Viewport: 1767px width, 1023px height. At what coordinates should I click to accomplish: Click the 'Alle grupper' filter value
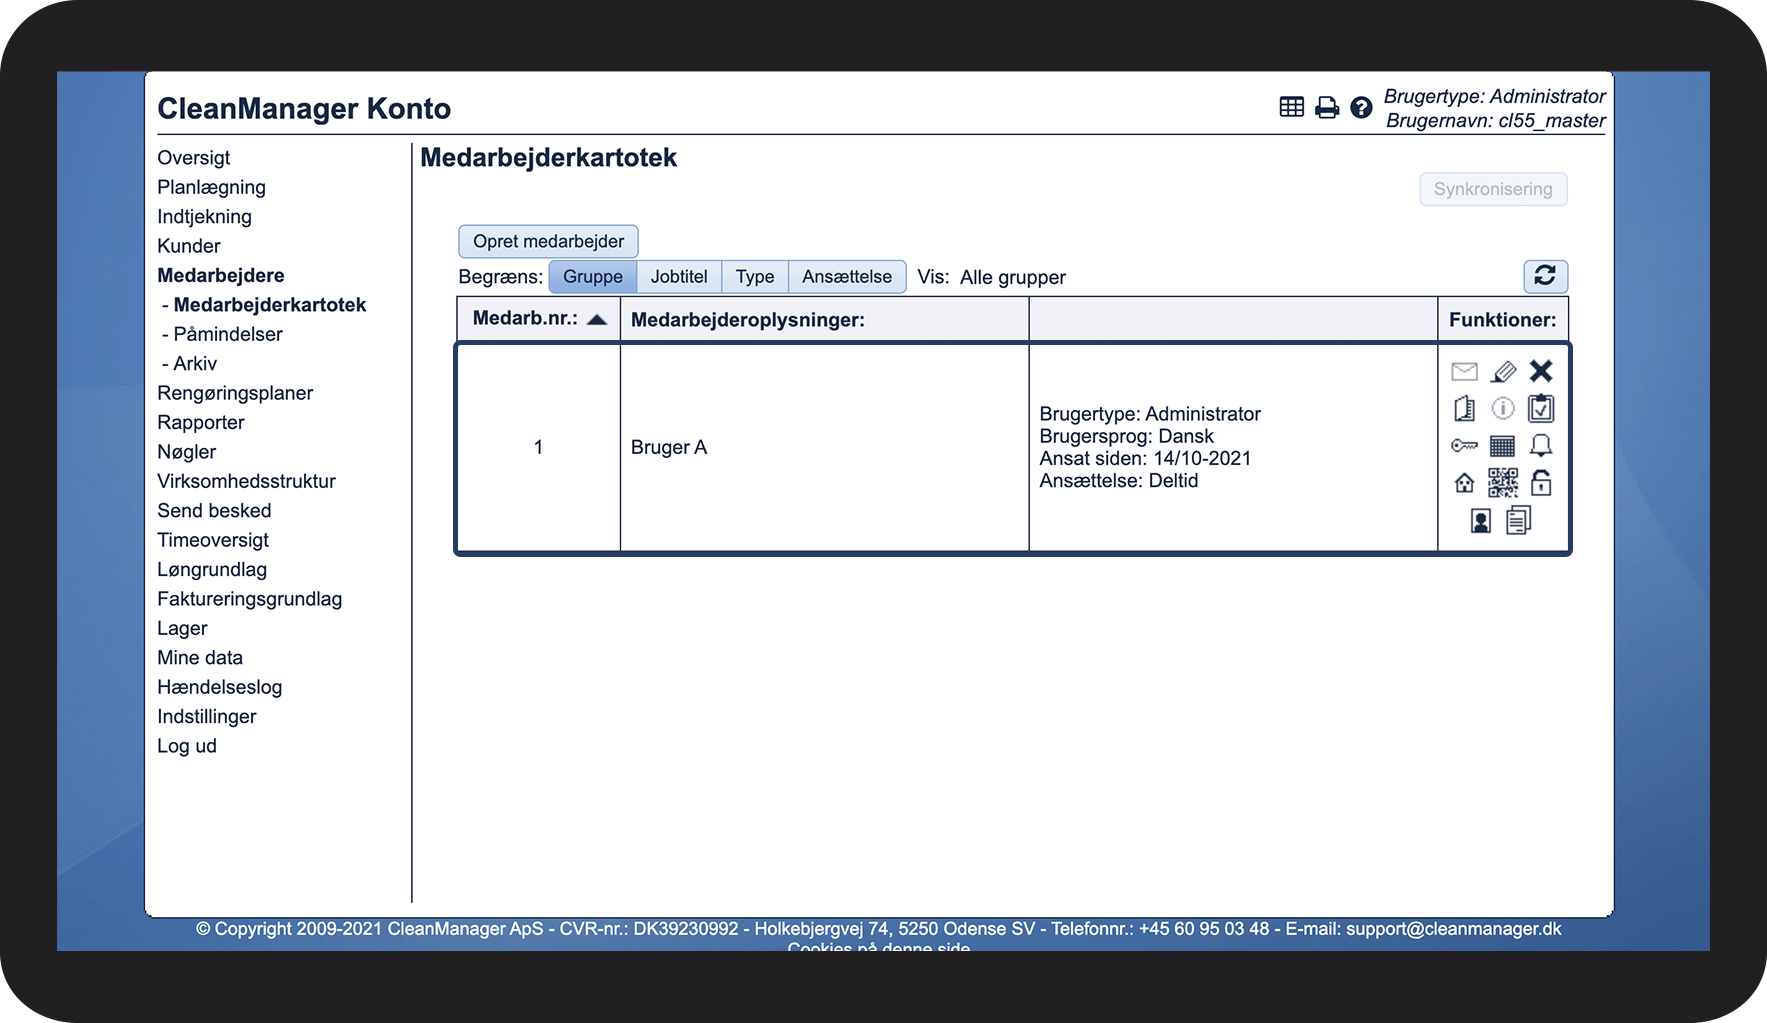pyautogui.click(x=1013, y=277)
